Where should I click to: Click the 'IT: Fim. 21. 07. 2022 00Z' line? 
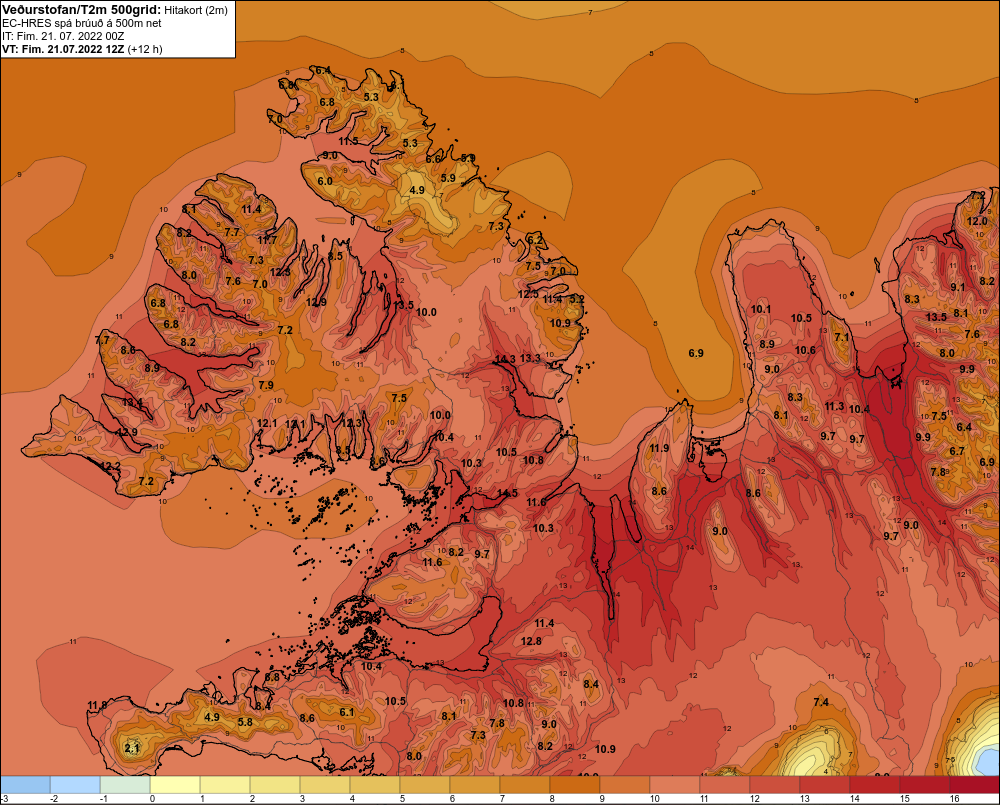pyautogui.click(x=63, y=36)
